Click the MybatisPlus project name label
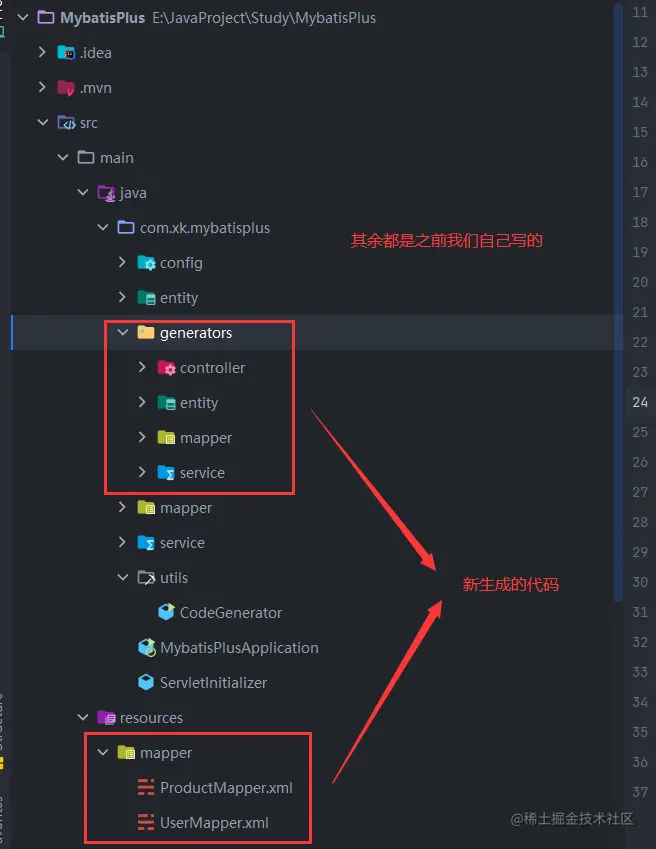The width and height of the screenshot is (656, 849). [x=102, y=18]
